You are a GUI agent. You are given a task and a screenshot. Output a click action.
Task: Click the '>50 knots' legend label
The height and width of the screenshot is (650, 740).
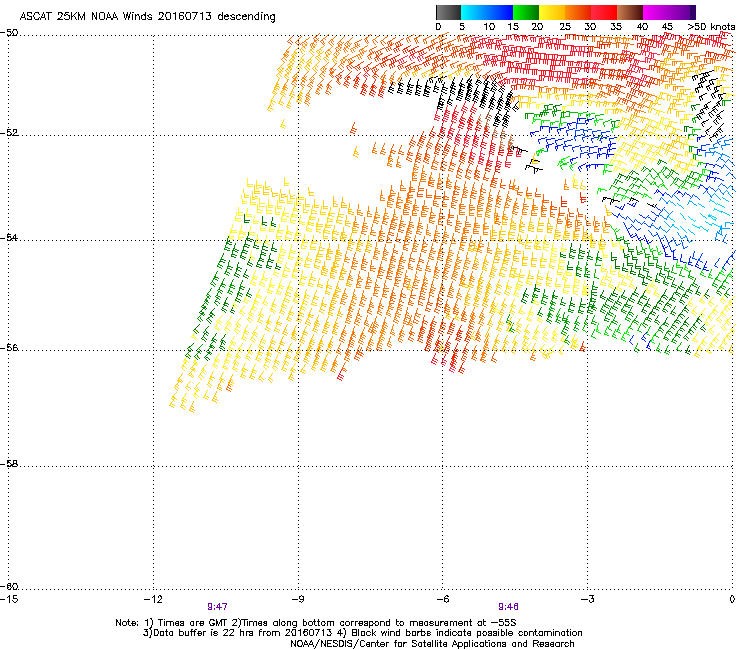(712, 27)
